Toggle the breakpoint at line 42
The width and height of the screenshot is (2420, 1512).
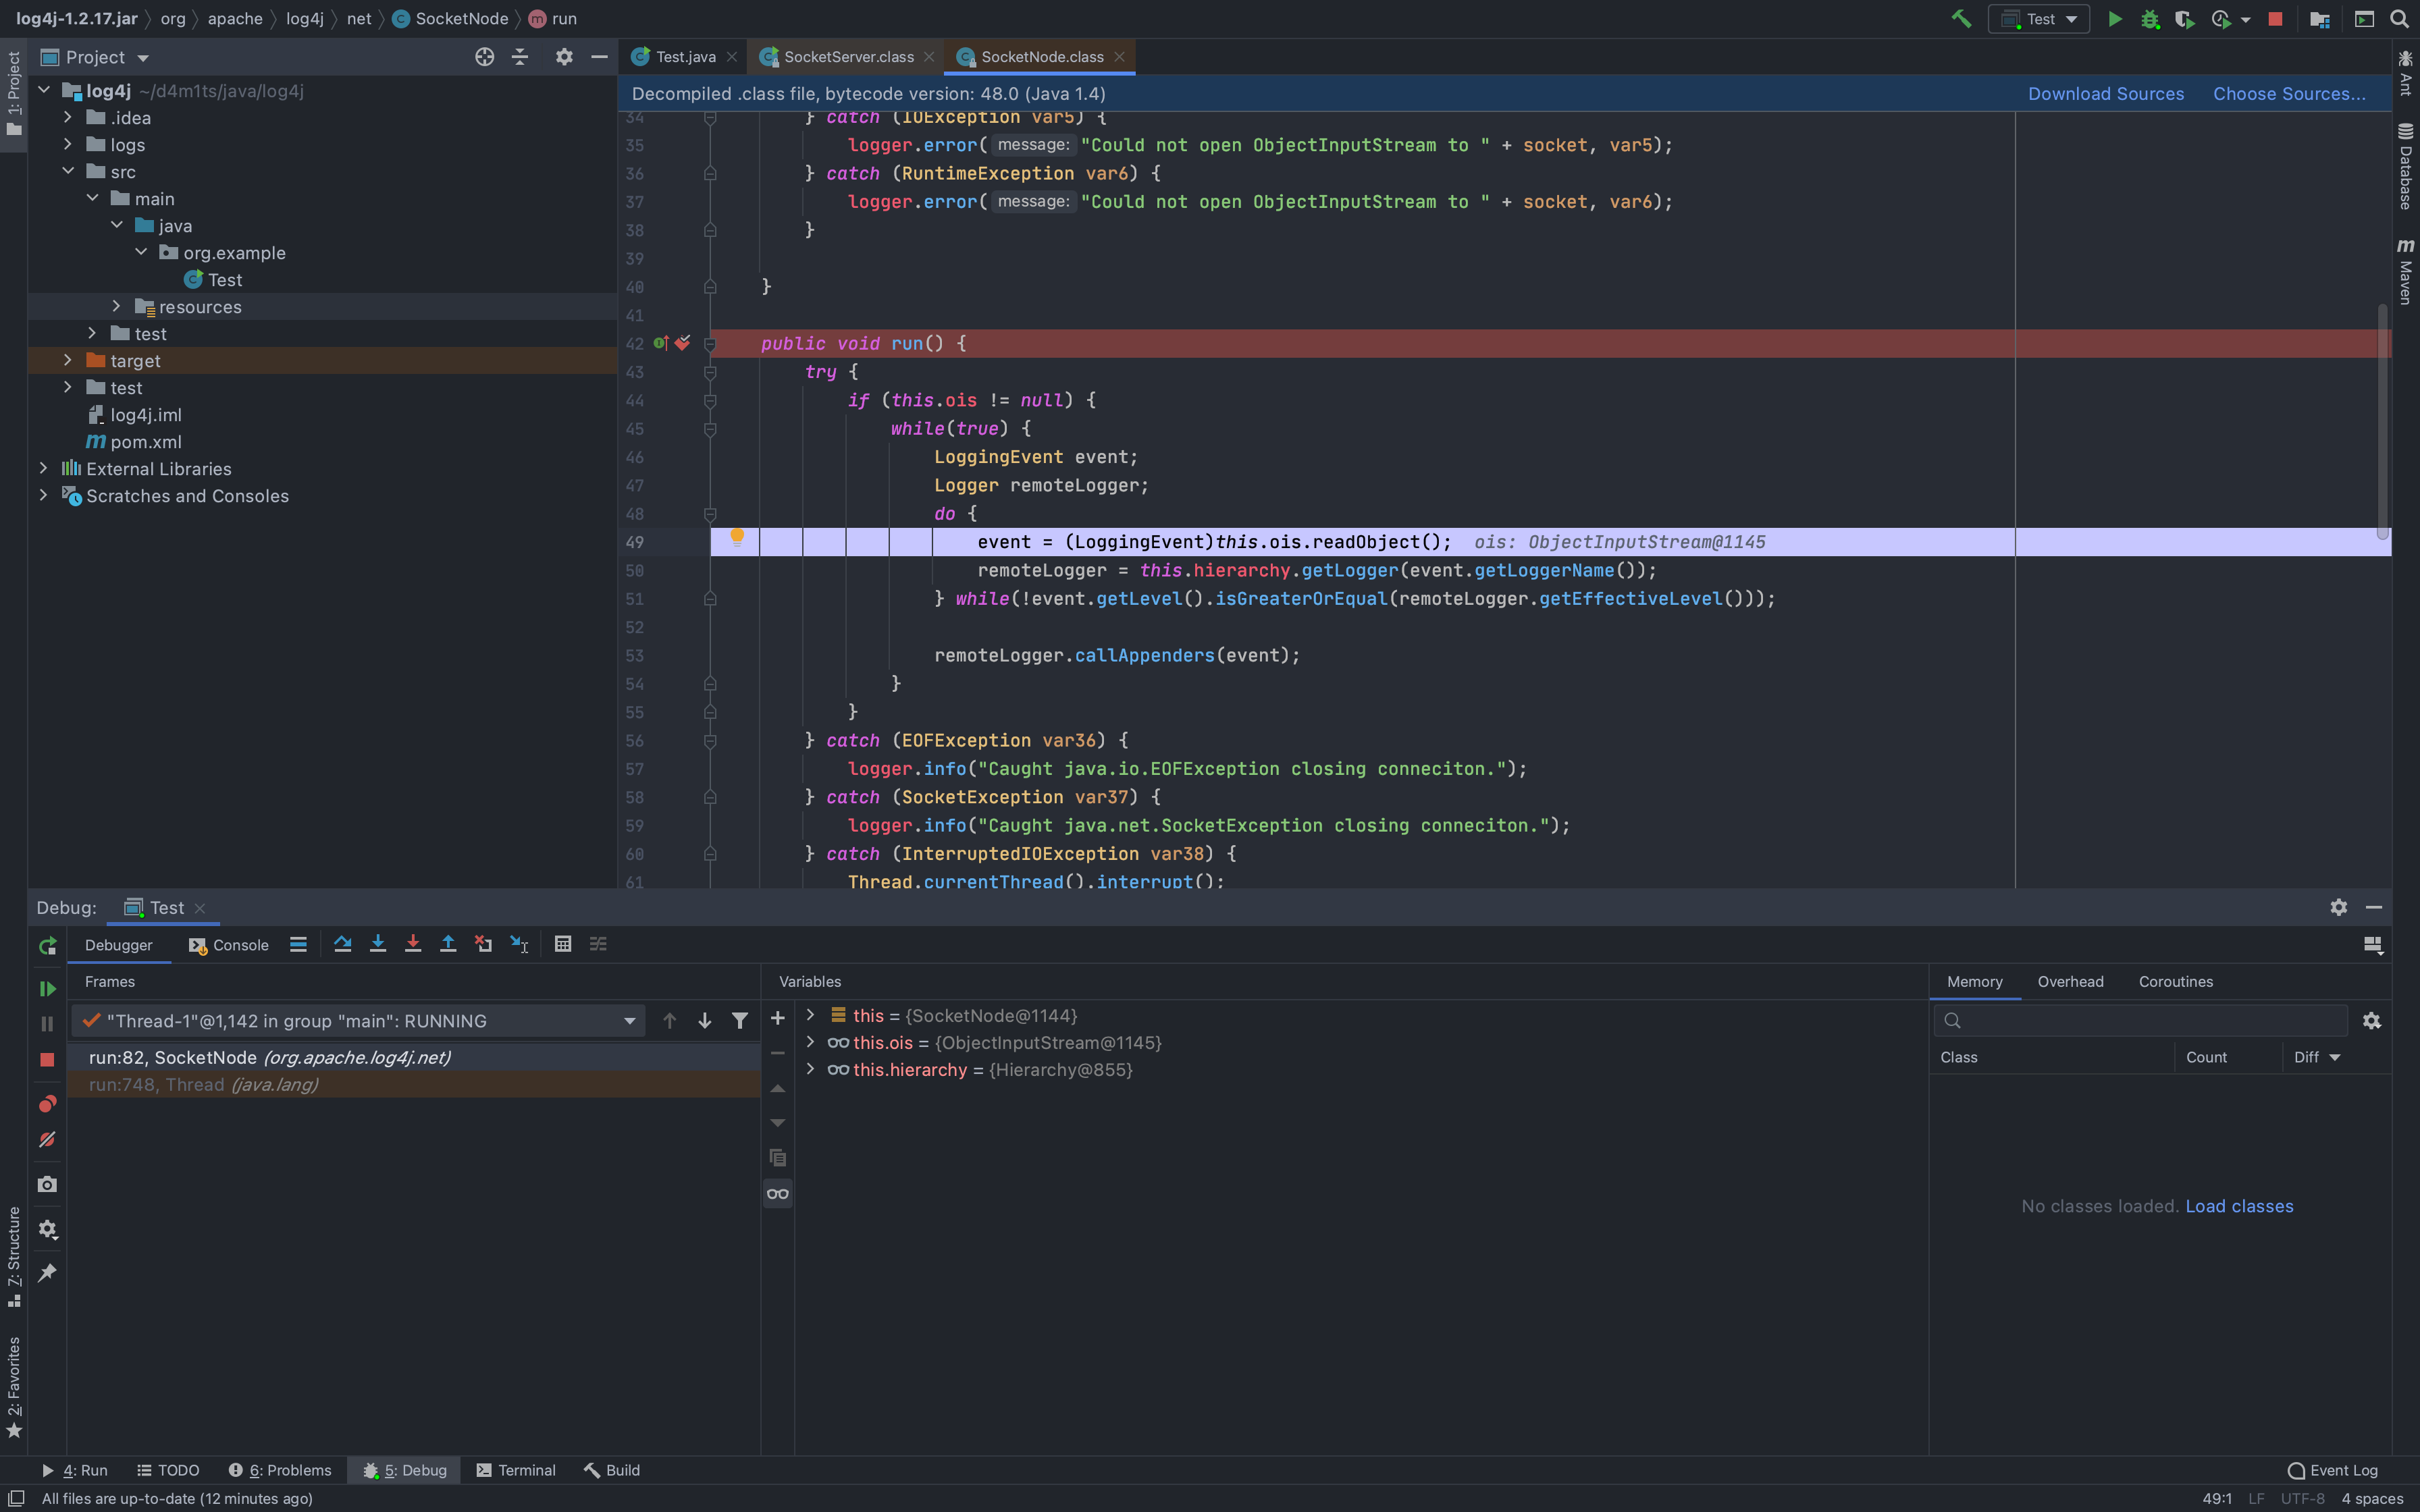point(682,343)
